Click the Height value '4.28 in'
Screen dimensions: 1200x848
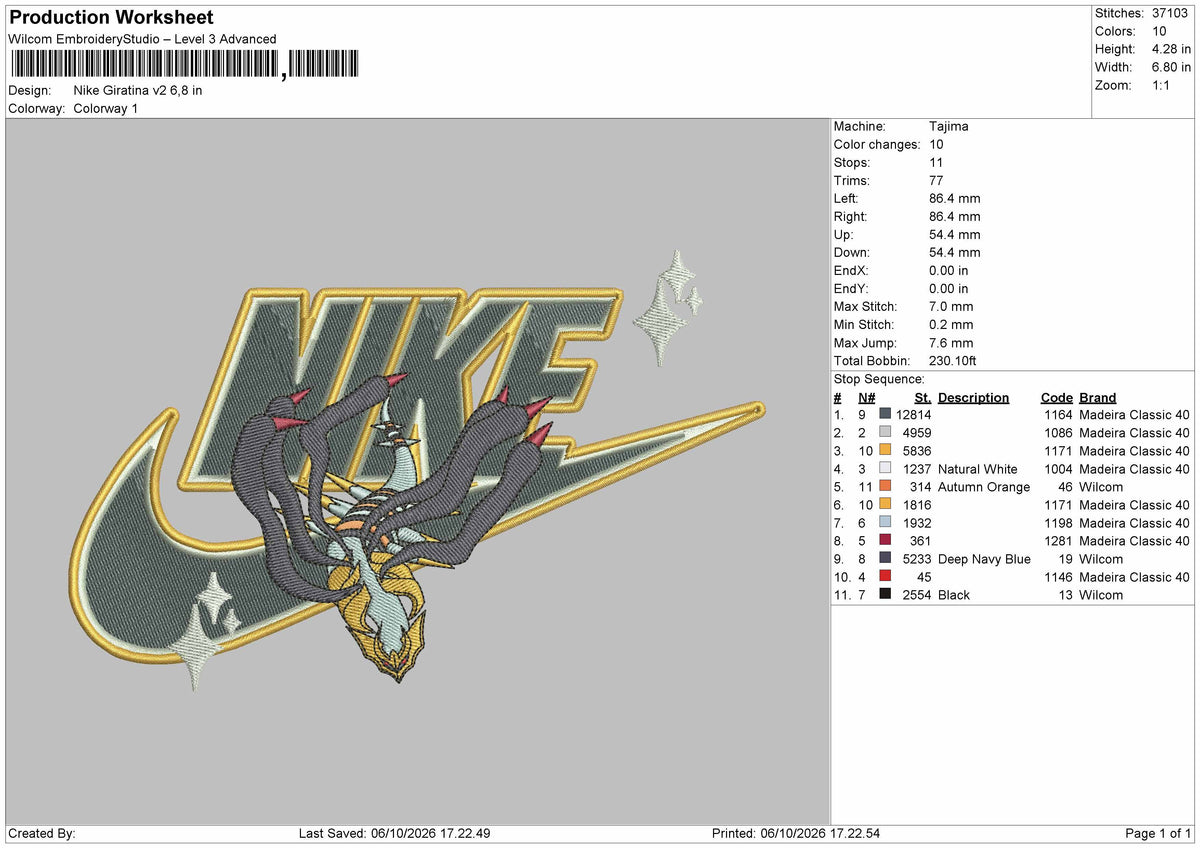(x=1171, y=49)
